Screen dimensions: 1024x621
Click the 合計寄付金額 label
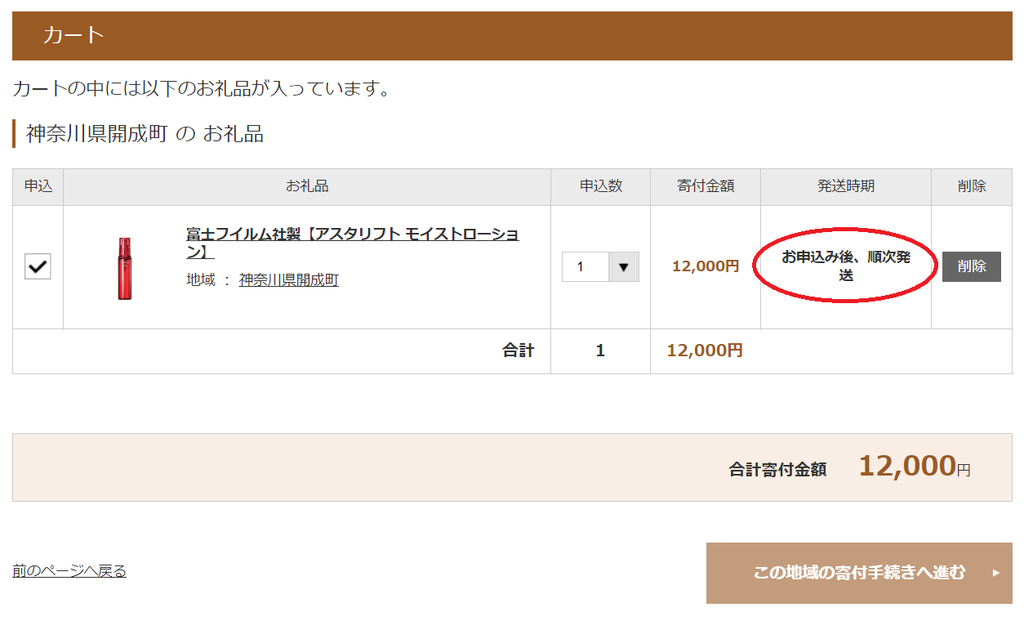[x=777, y=469]
